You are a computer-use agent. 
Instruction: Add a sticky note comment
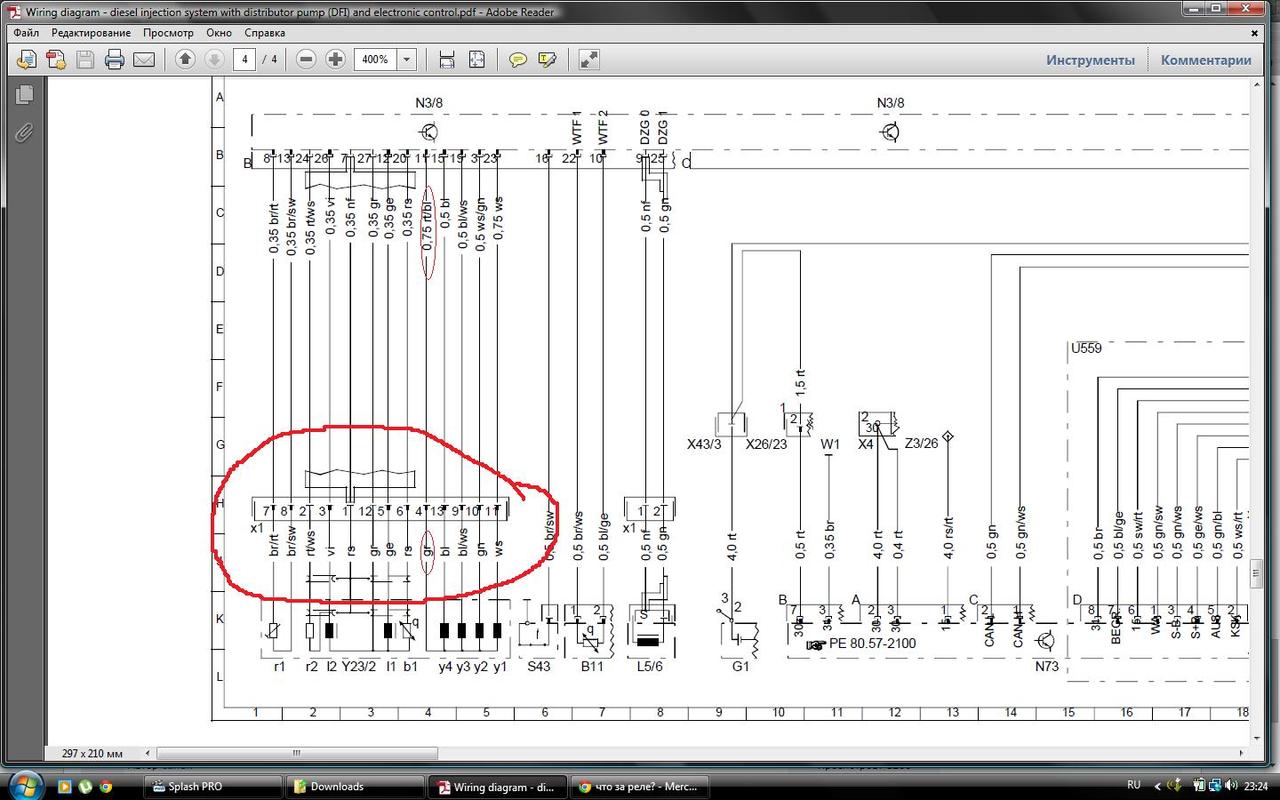coord(517,60)
